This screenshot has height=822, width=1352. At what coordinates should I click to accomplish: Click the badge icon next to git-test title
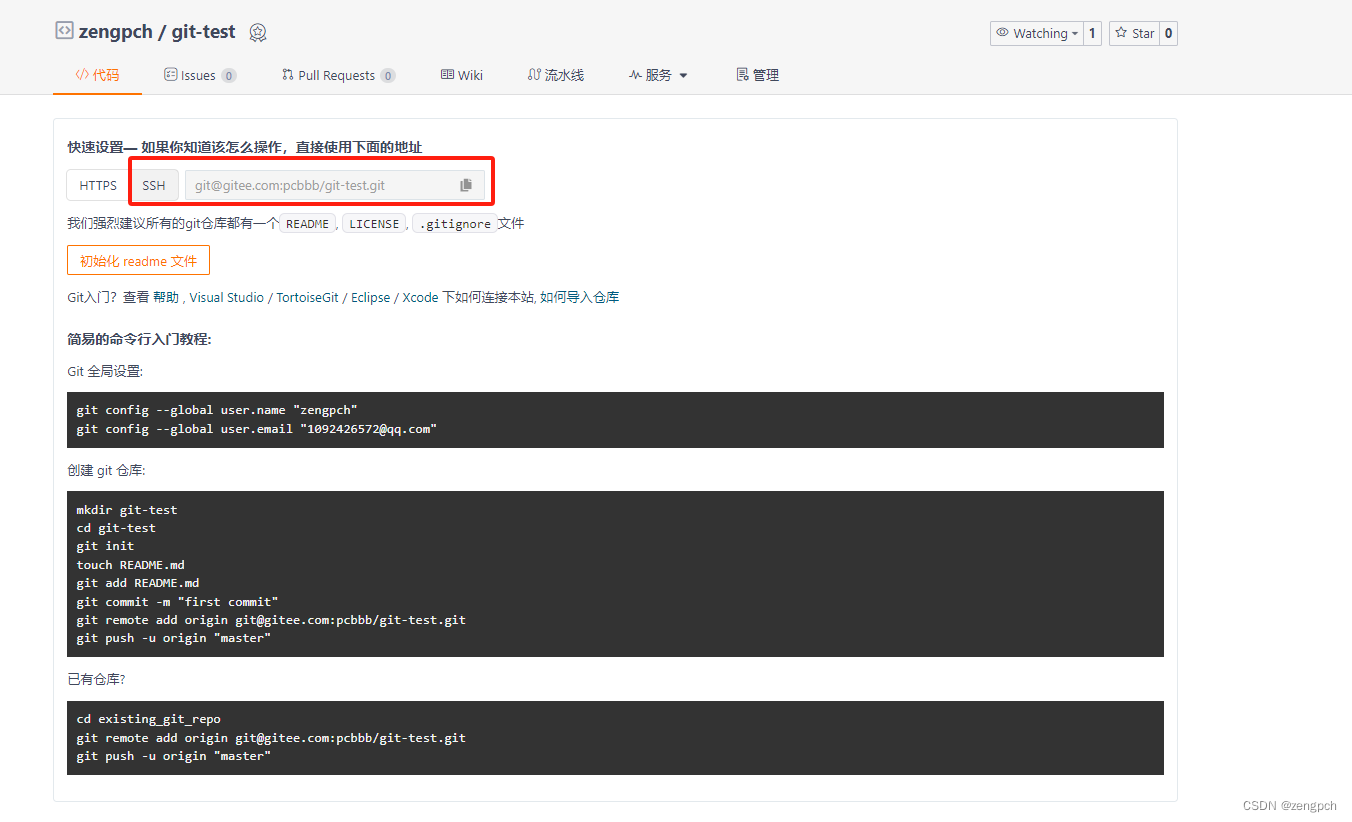[258, 33]
